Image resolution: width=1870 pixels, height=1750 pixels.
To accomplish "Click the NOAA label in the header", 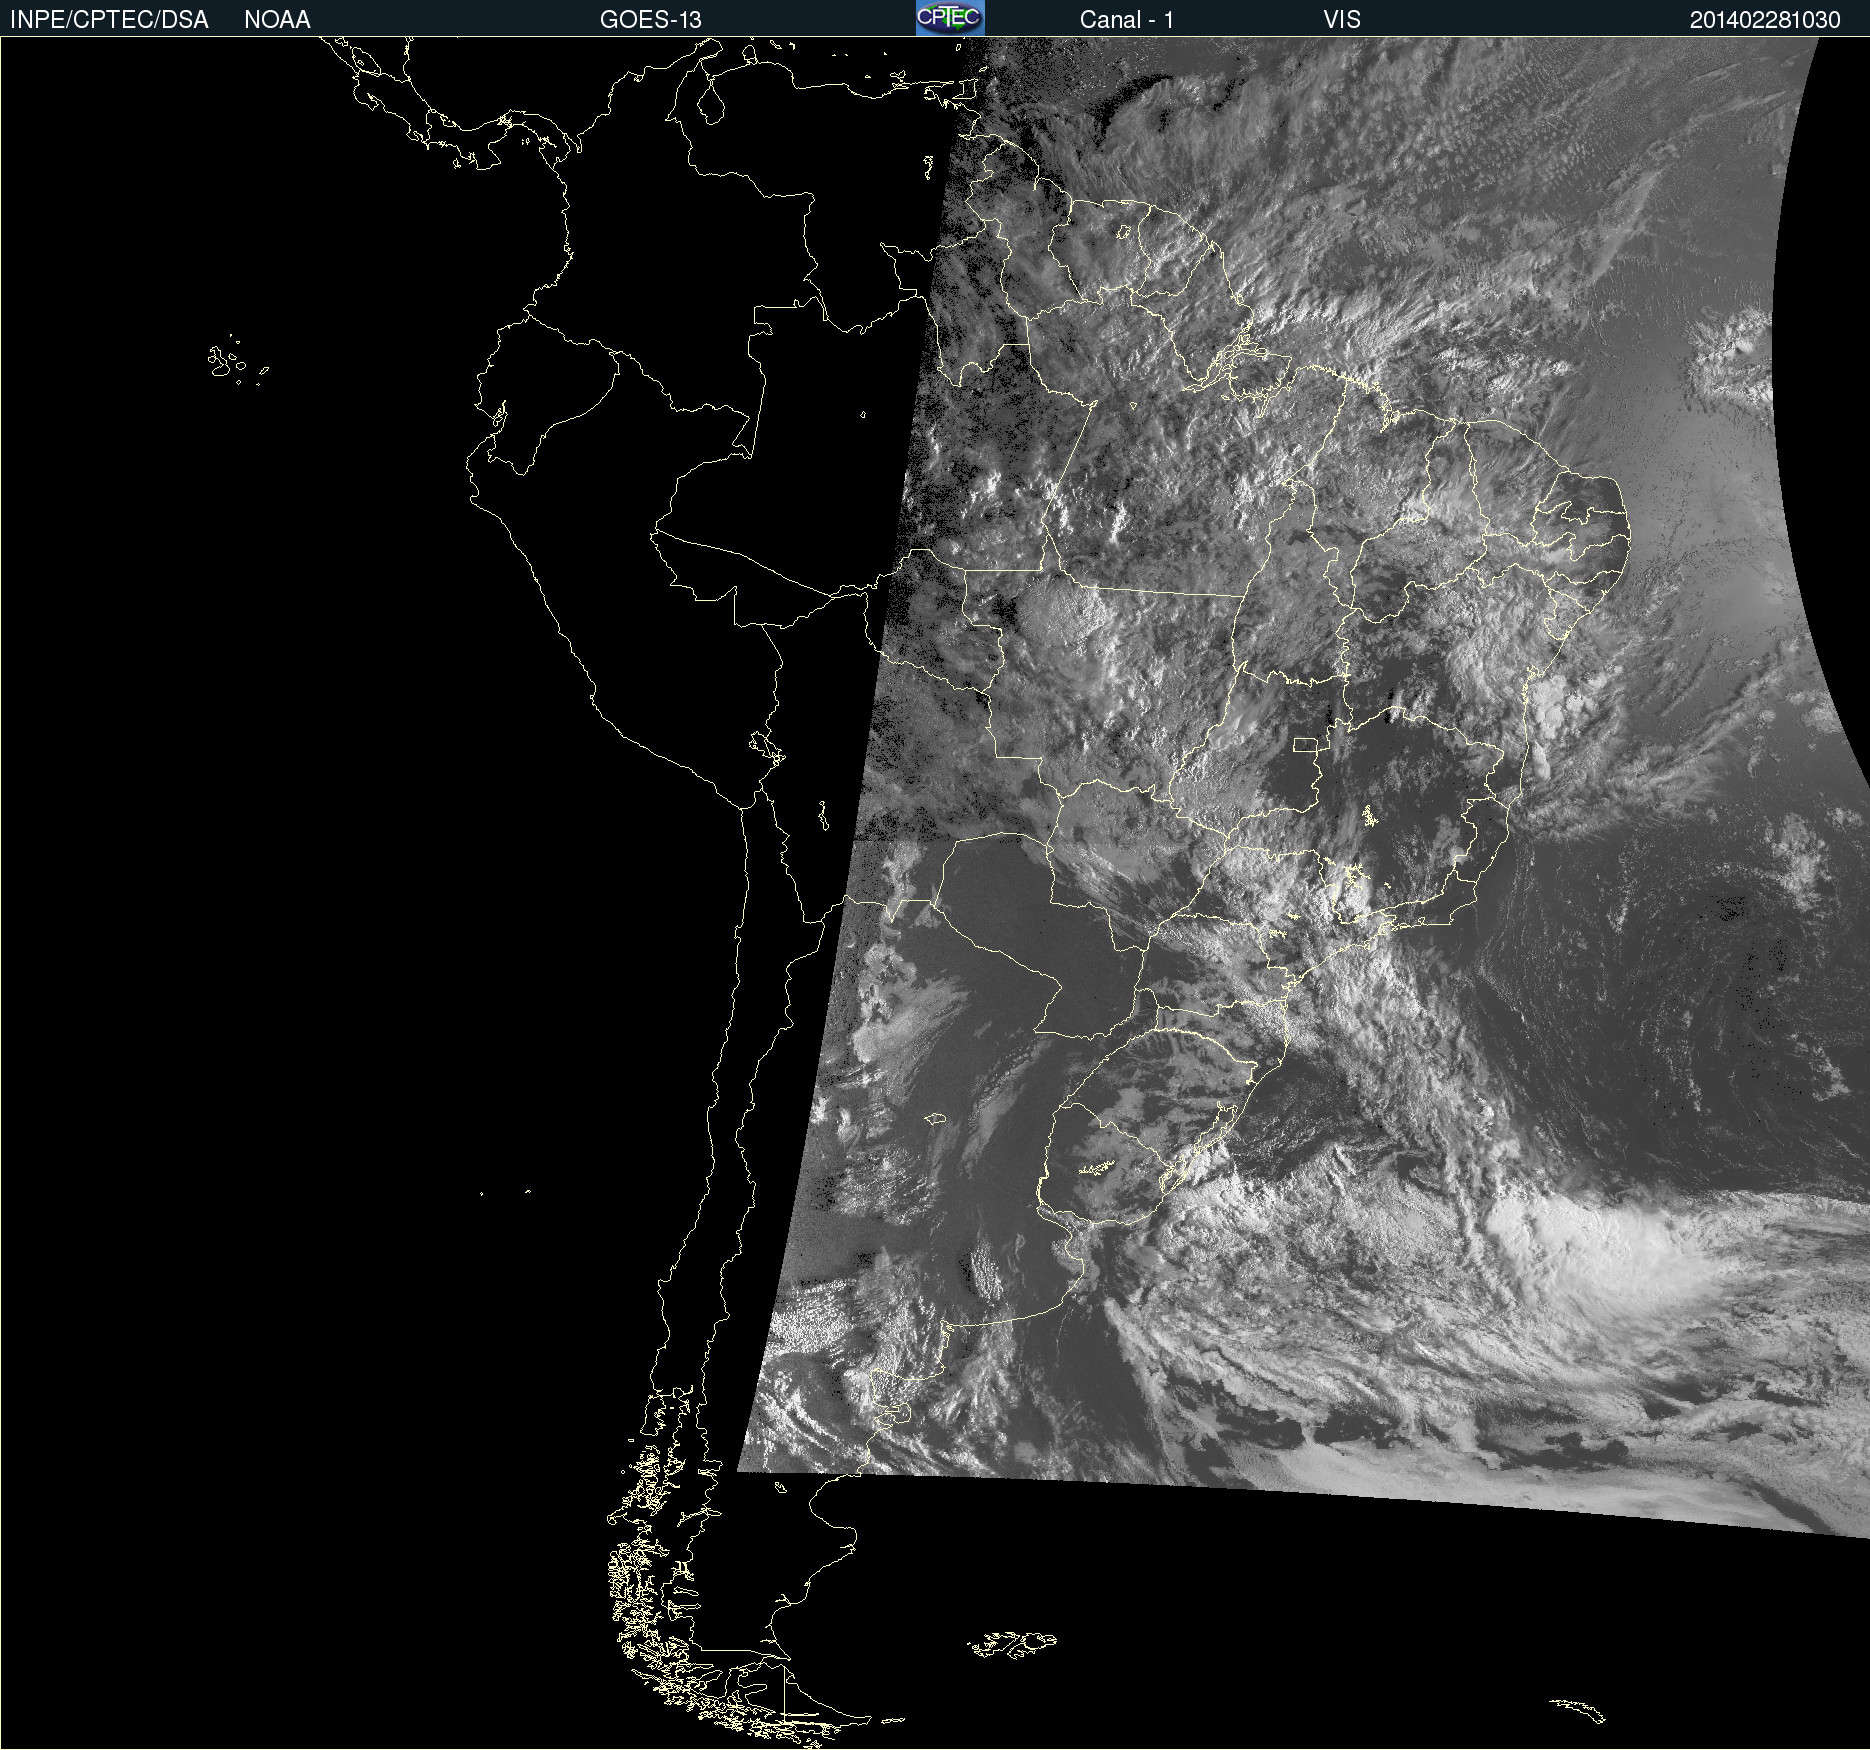I will [x=277, y=20].
